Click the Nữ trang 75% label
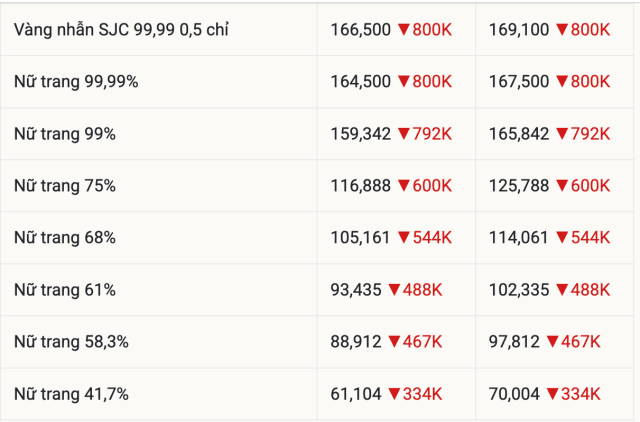The width and height of the screenshot is (640, 422). tap(65, 186)
